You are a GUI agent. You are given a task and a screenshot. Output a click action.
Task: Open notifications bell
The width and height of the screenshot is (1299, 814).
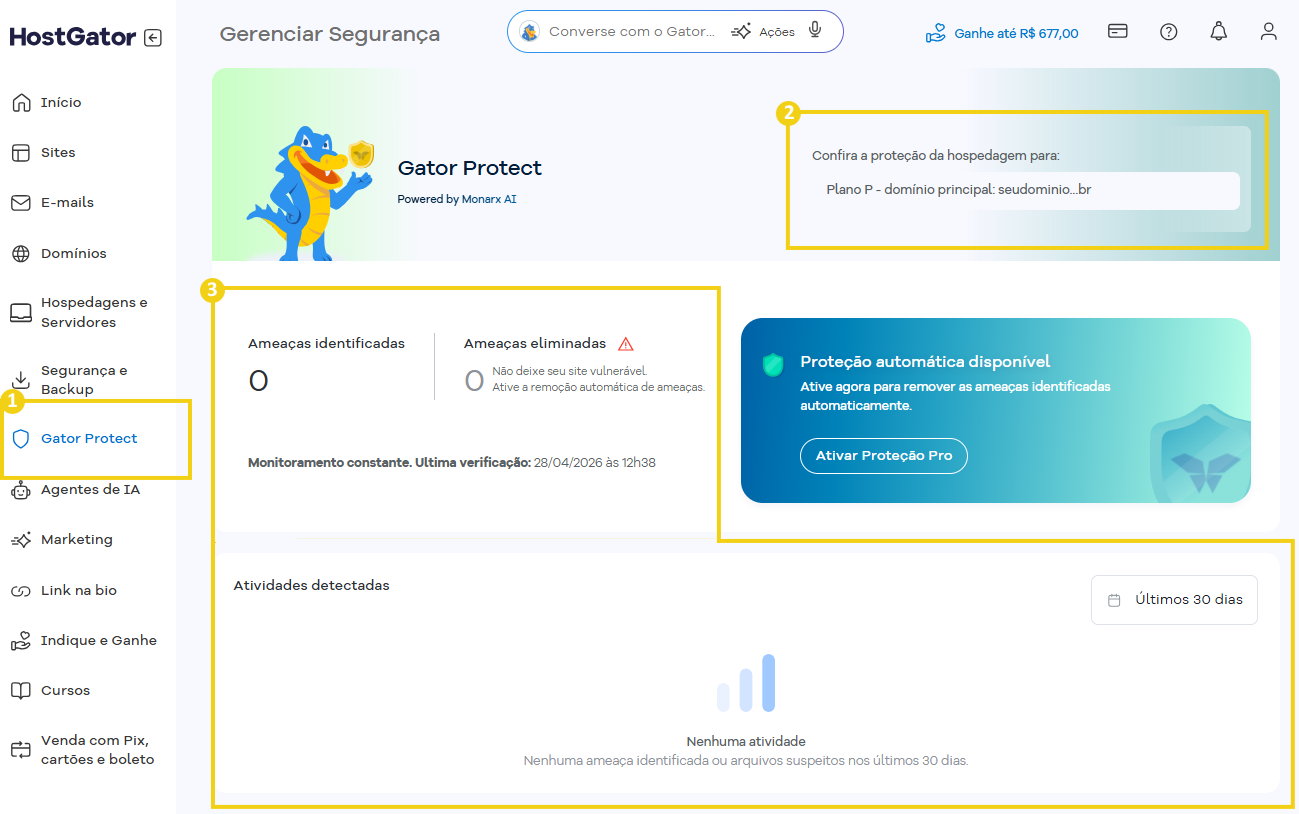pyautogui.click(x=1218, y=31)
